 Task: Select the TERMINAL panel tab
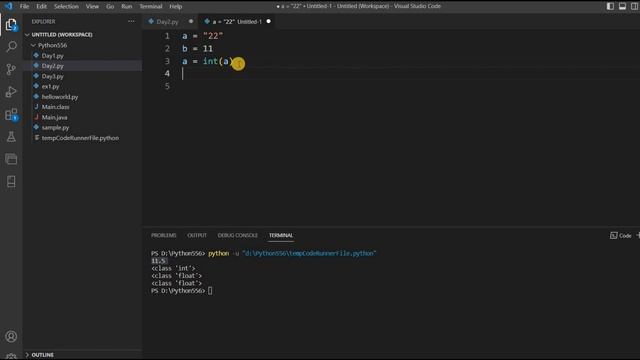pyautogui.click(x=281, y=236)
